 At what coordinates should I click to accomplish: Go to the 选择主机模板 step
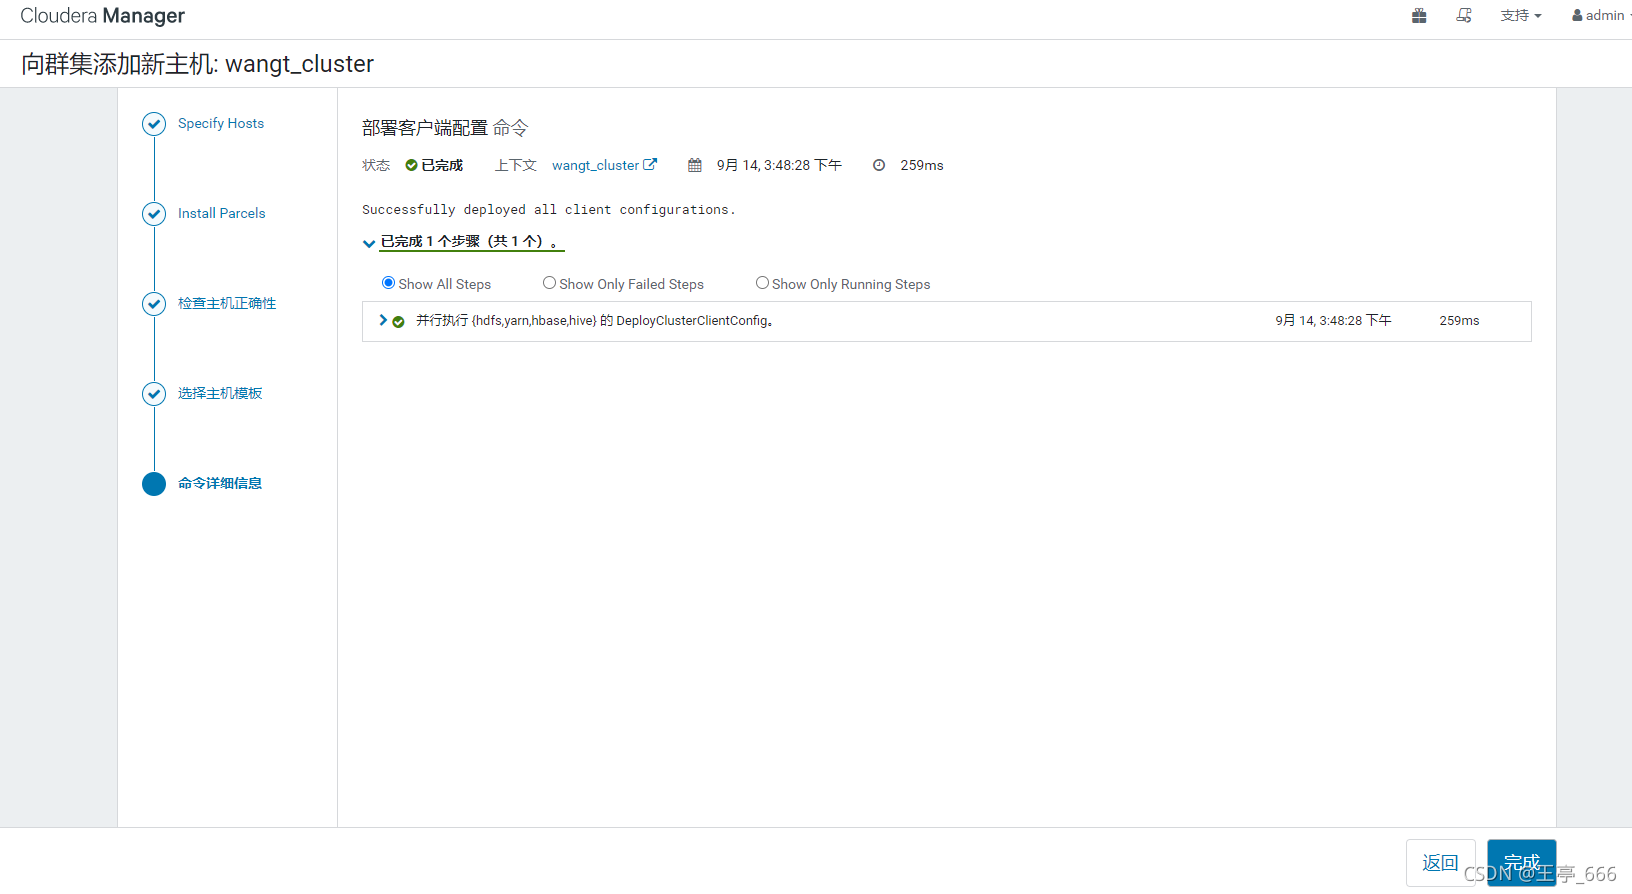click(220, 394)
